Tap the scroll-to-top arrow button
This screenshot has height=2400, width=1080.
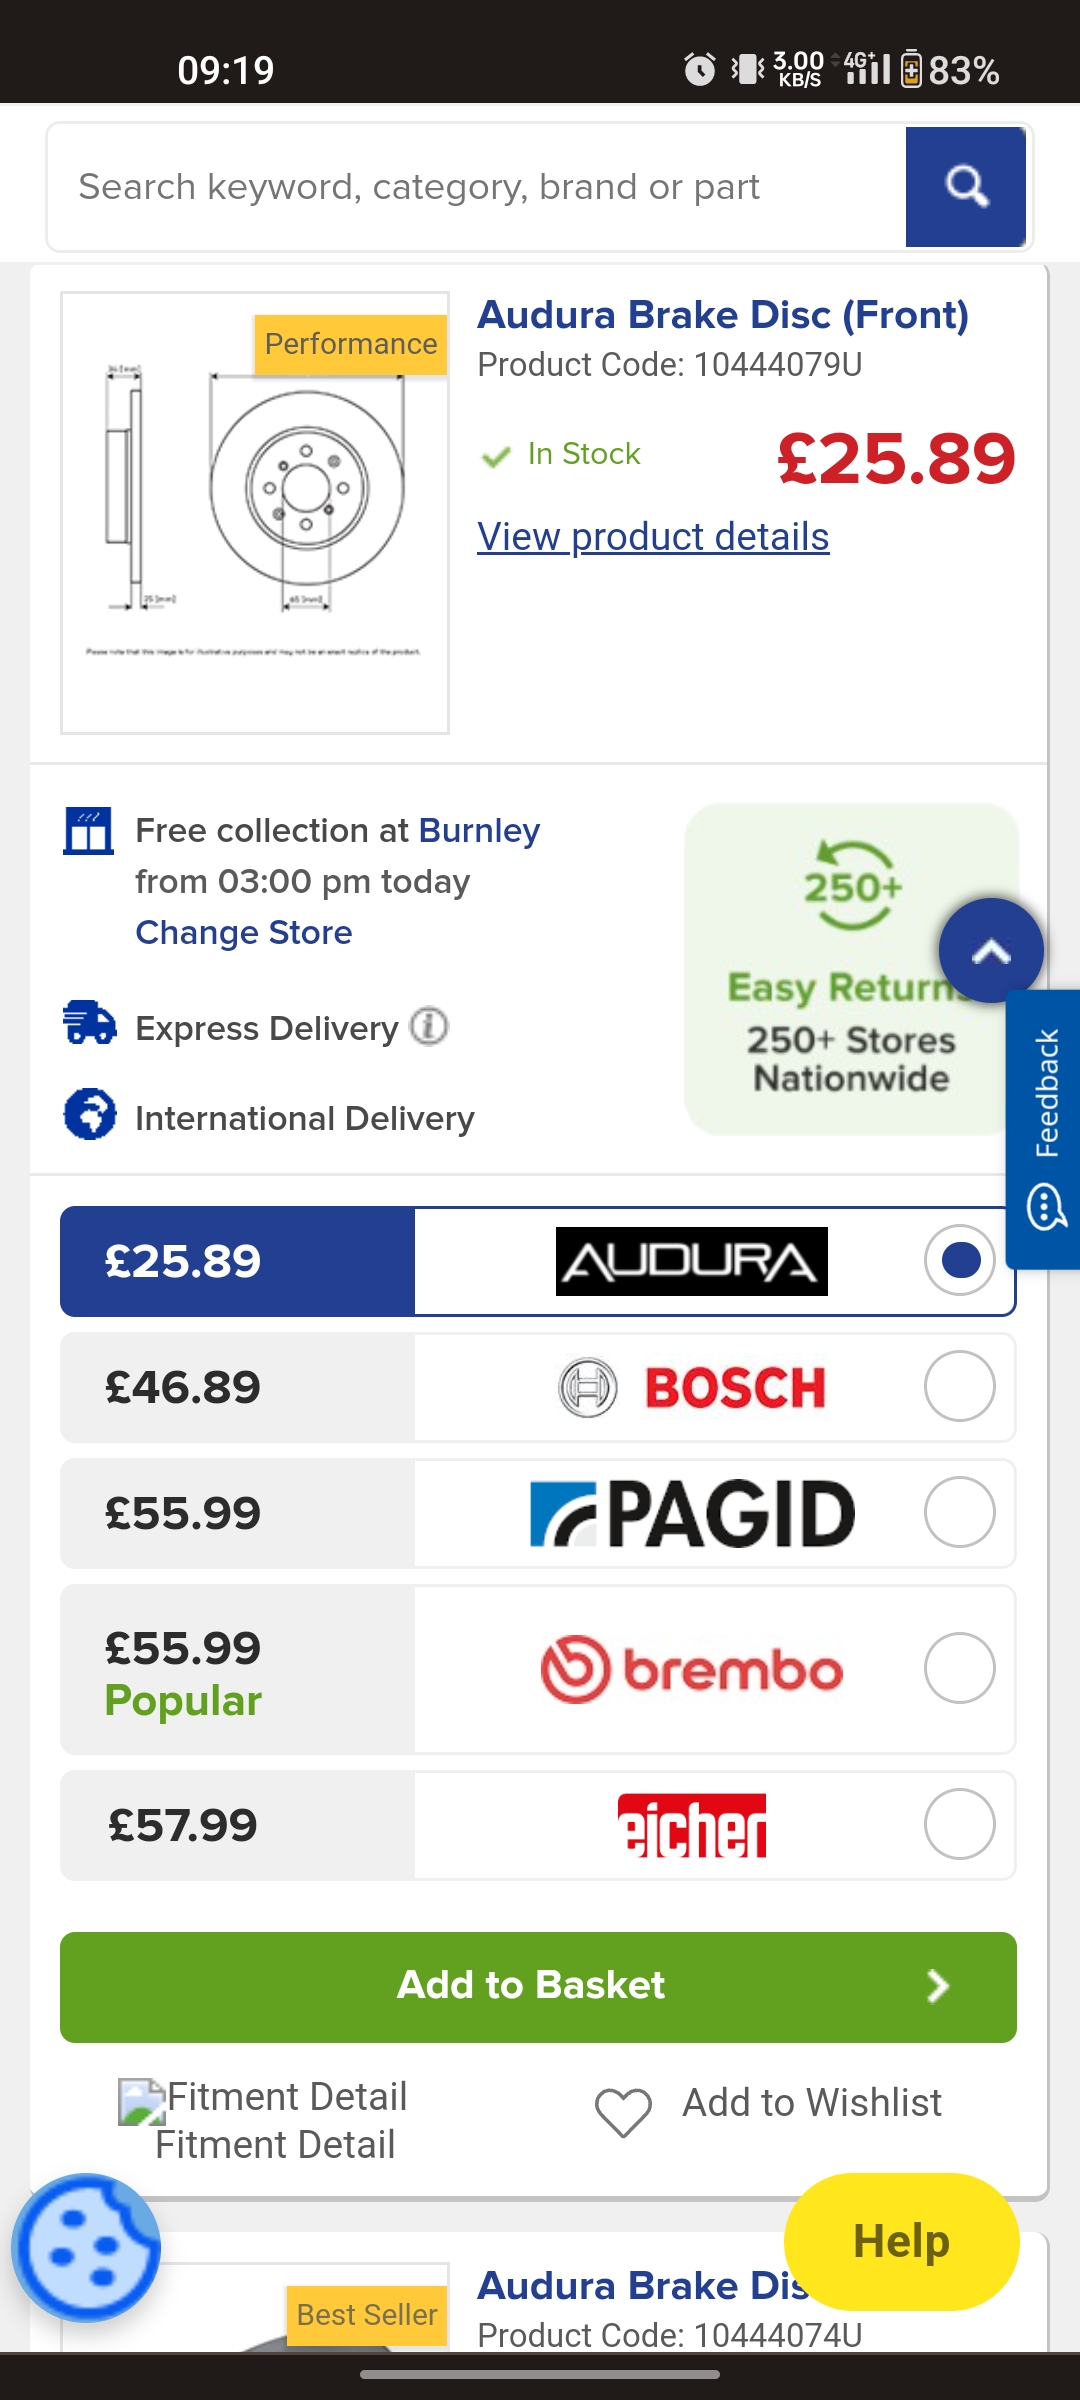990,951
